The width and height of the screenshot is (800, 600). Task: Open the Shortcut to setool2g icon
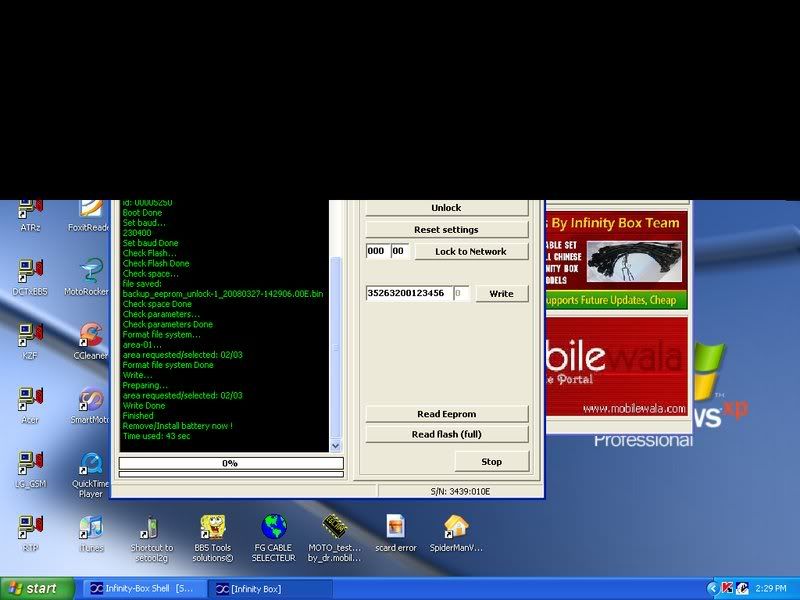click(152, 539)
